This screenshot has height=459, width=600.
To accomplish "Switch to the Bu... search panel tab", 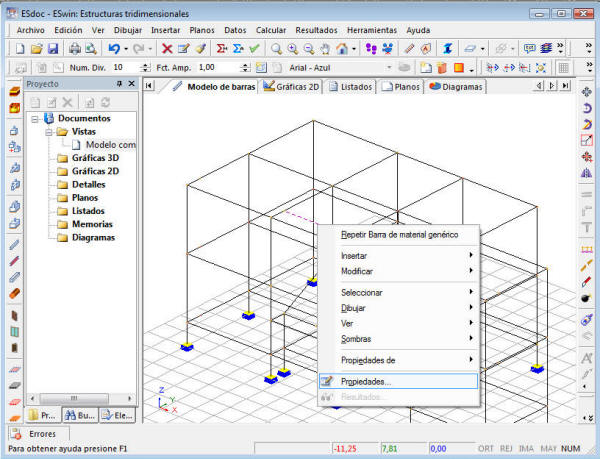I will (x=80, y=415).
